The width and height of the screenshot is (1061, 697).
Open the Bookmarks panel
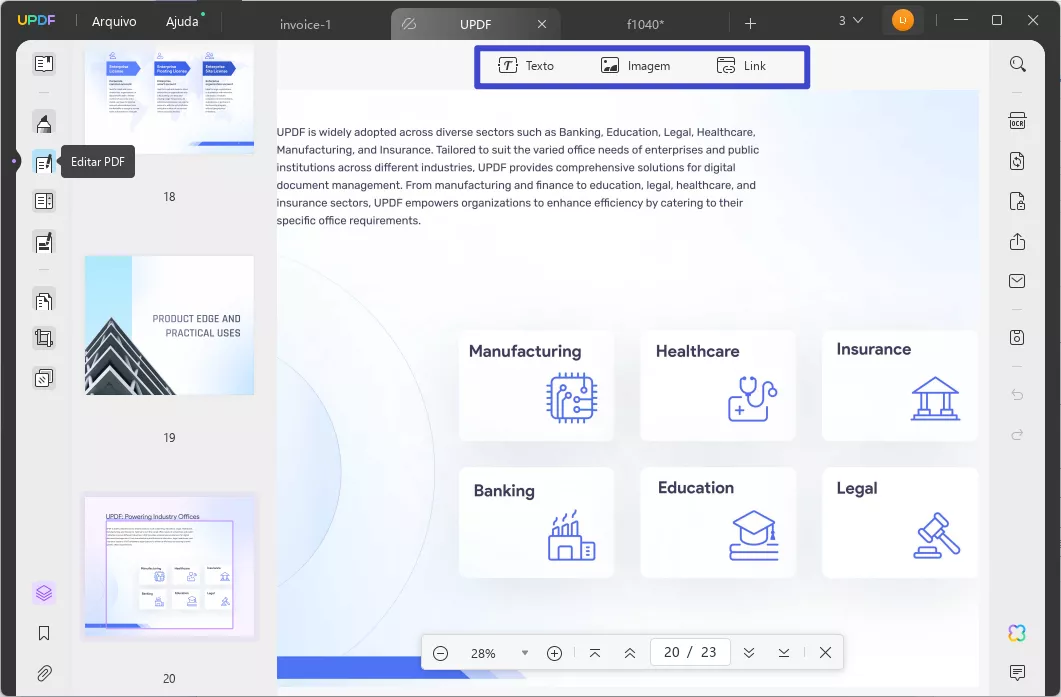44,633
